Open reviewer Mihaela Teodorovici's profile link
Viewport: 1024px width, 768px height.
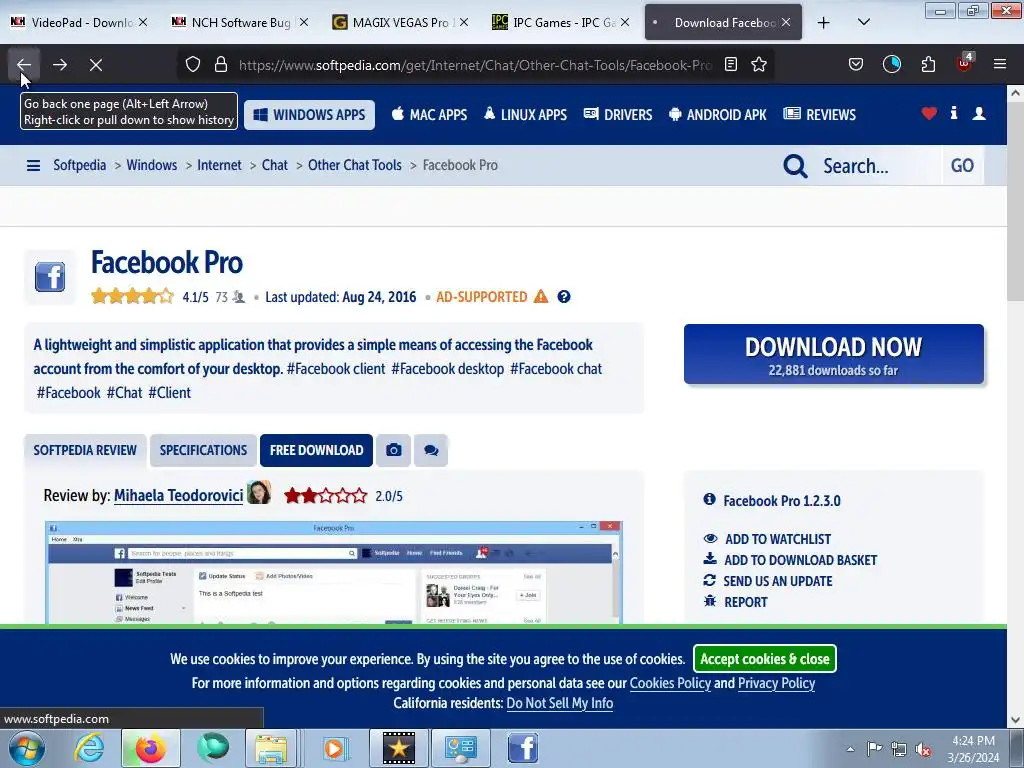point(178,496)
